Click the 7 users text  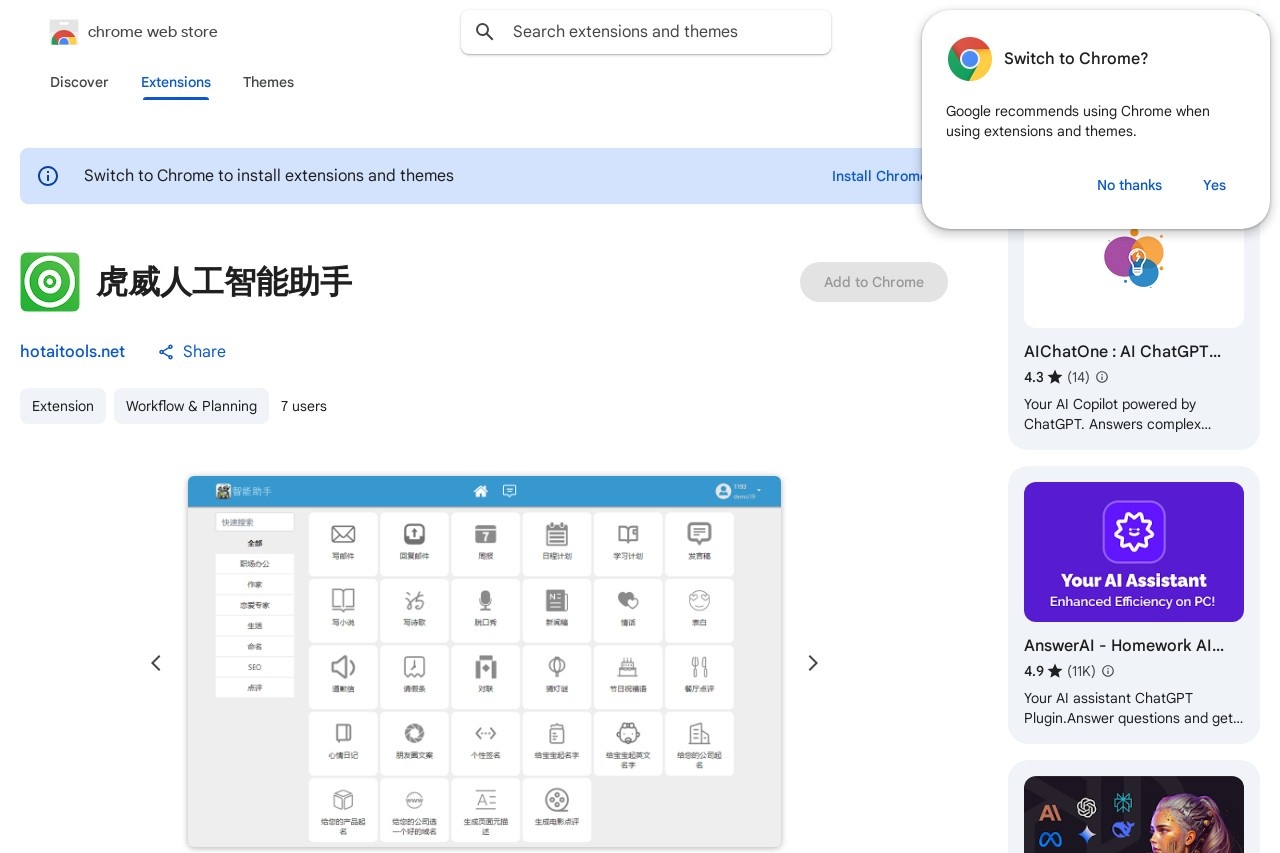coord(304,406)
